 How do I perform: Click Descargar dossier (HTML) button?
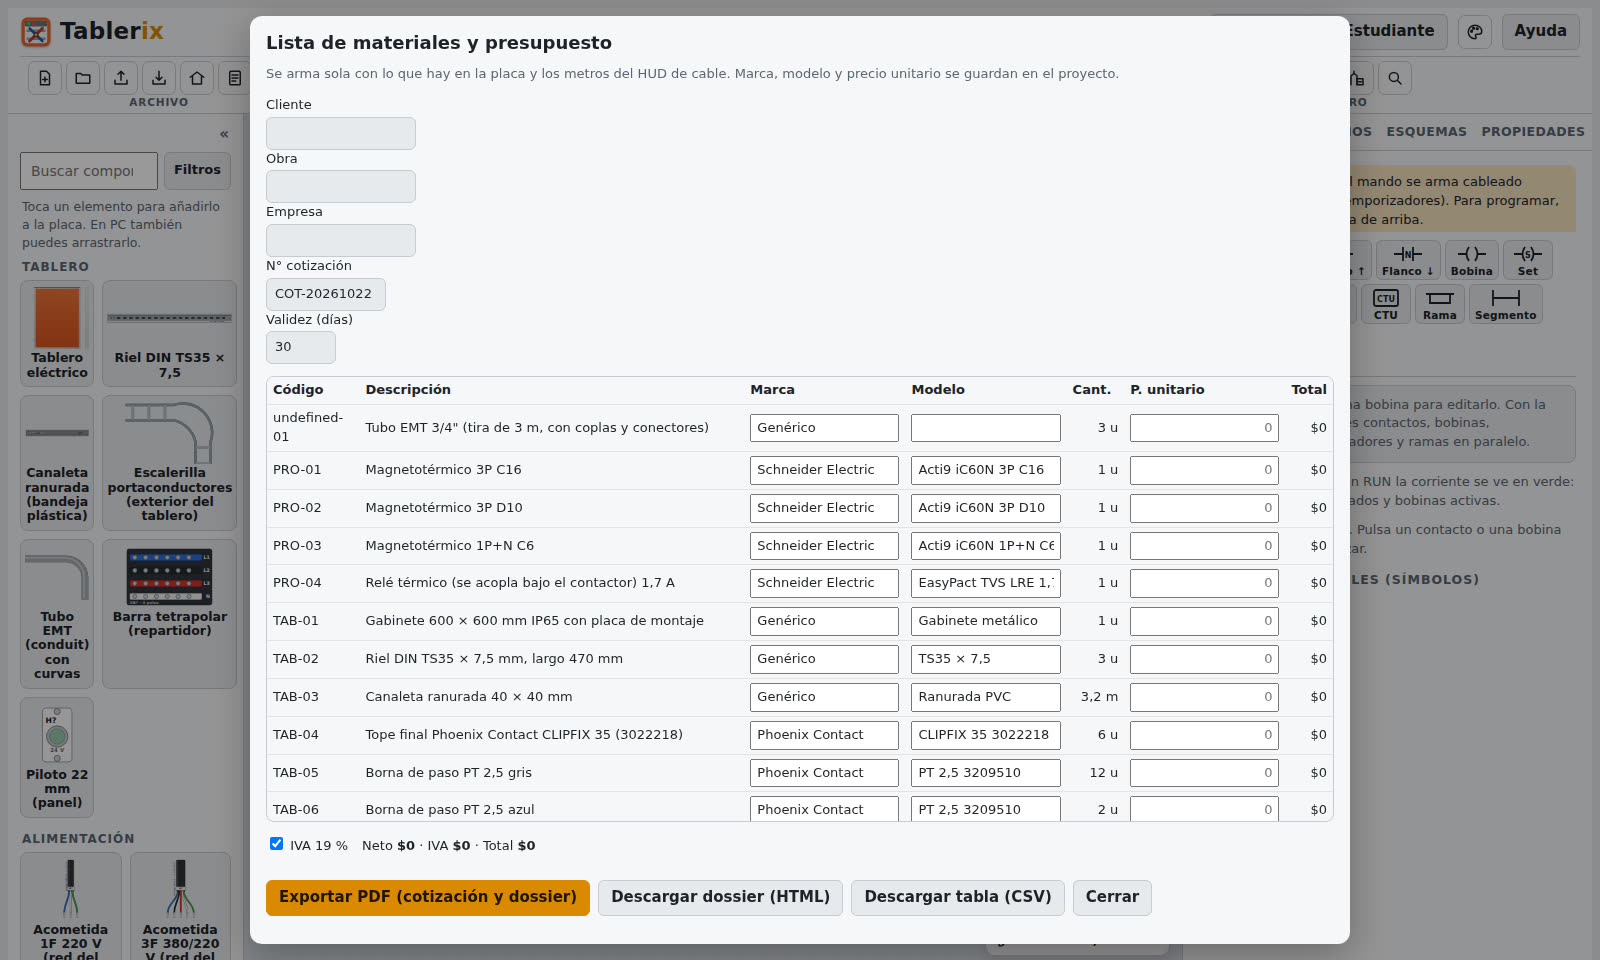click(x=720, y=898)
